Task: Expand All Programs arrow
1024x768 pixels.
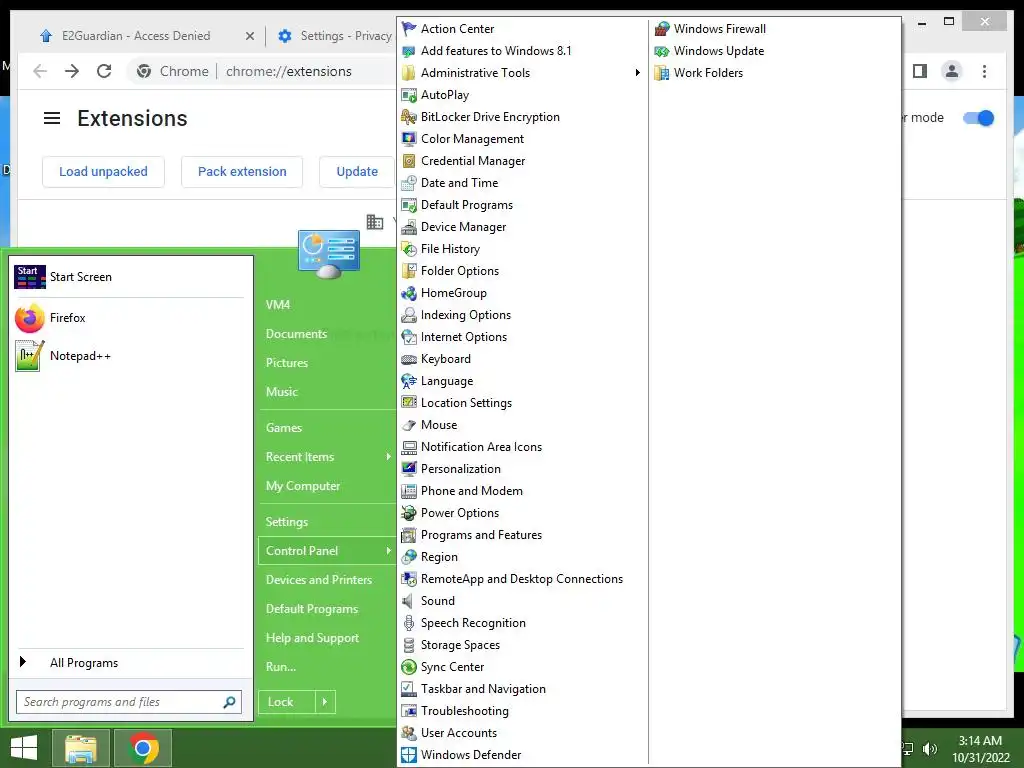Action: pyautogui.click(x=23, y=662)
